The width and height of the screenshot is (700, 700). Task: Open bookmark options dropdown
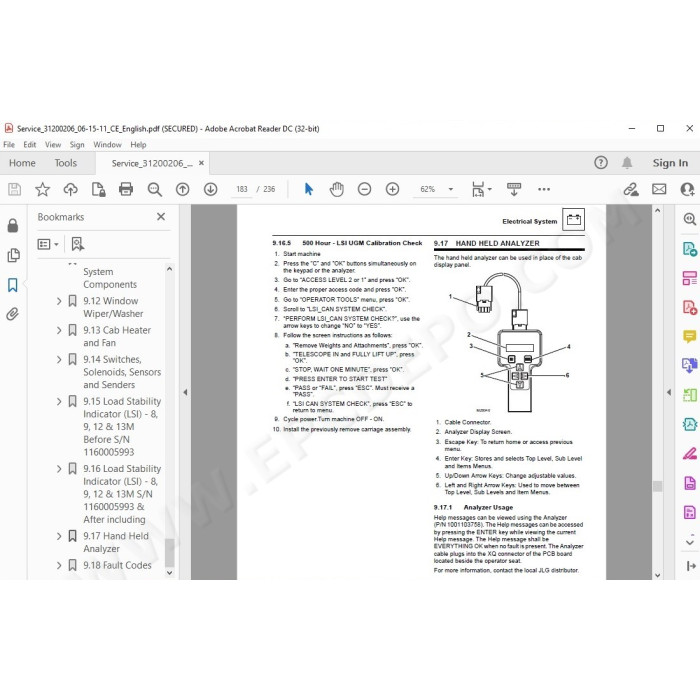coord(48,244)
